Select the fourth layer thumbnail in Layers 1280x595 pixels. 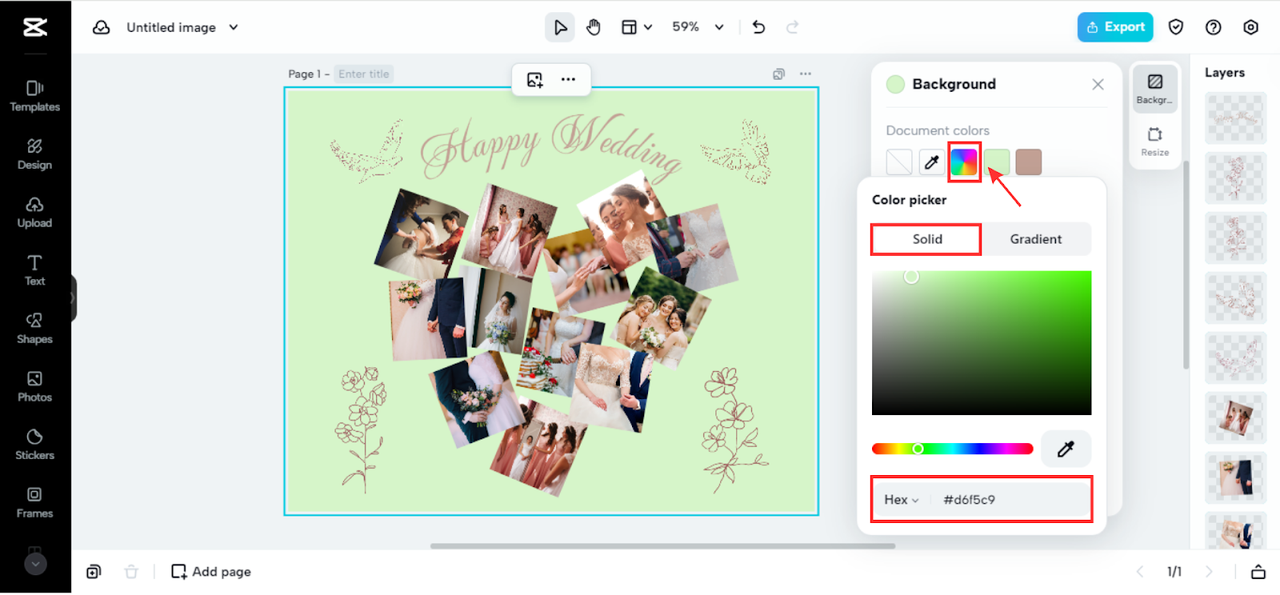[1236, 298]
